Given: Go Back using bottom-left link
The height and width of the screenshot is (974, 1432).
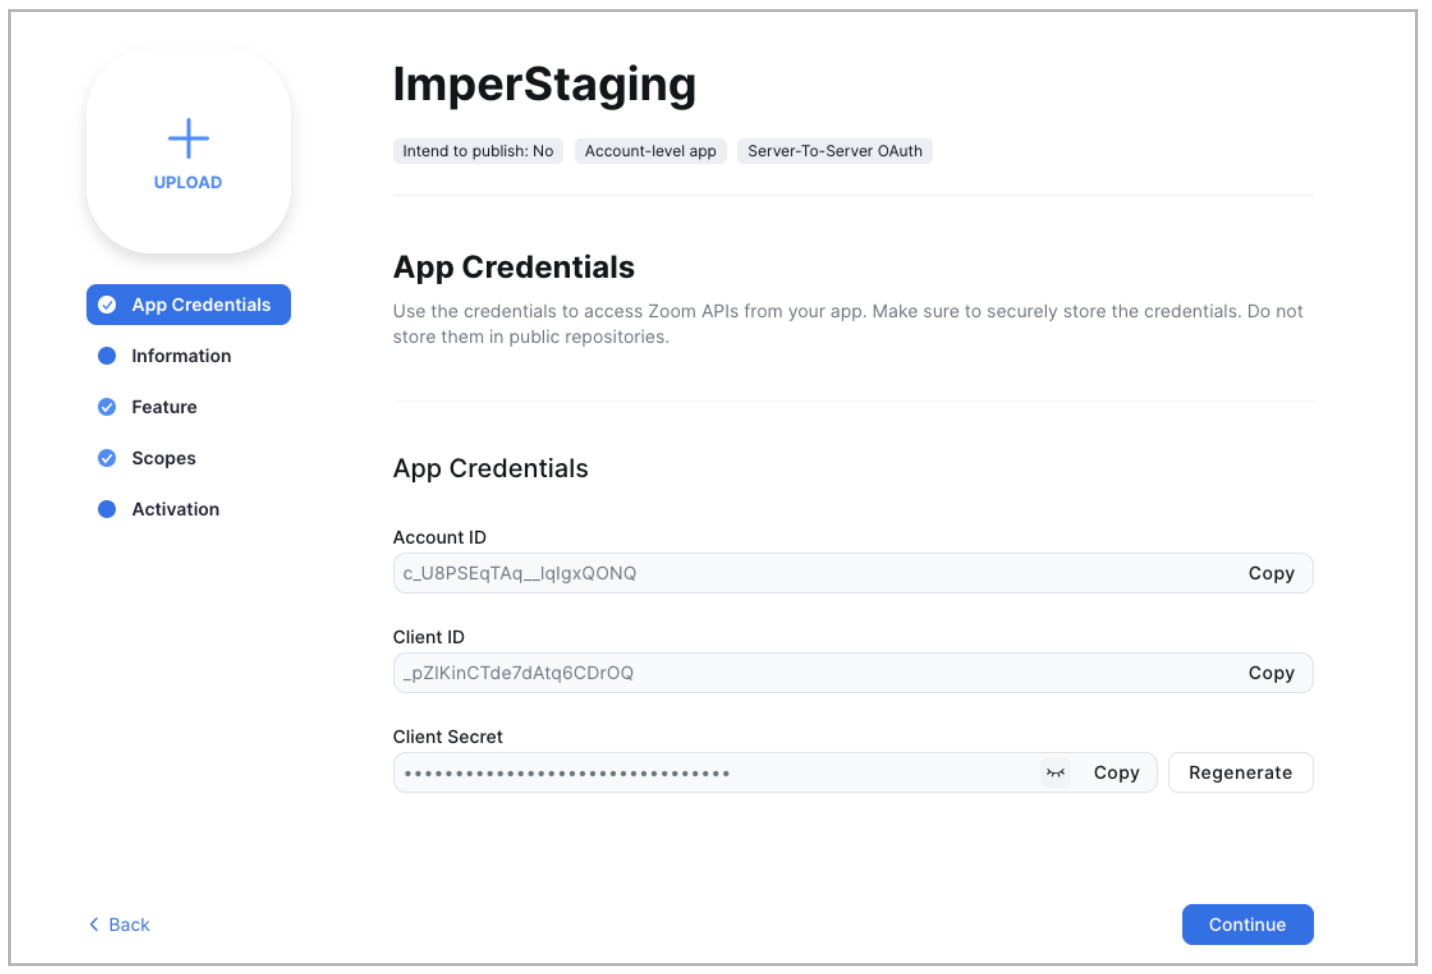Looking at the screenshot, I should pyautogui.click(x=120, y=925).
